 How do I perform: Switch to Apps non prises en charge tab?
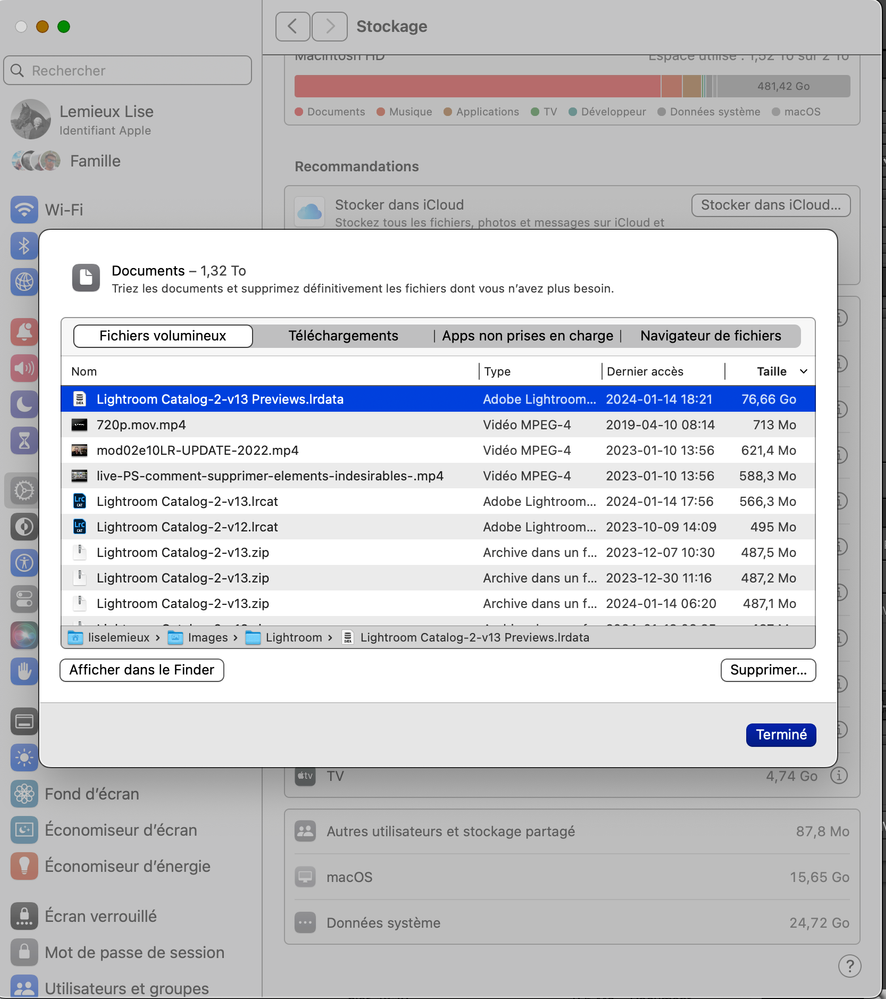pyautogui.click(x=527, y=336)
